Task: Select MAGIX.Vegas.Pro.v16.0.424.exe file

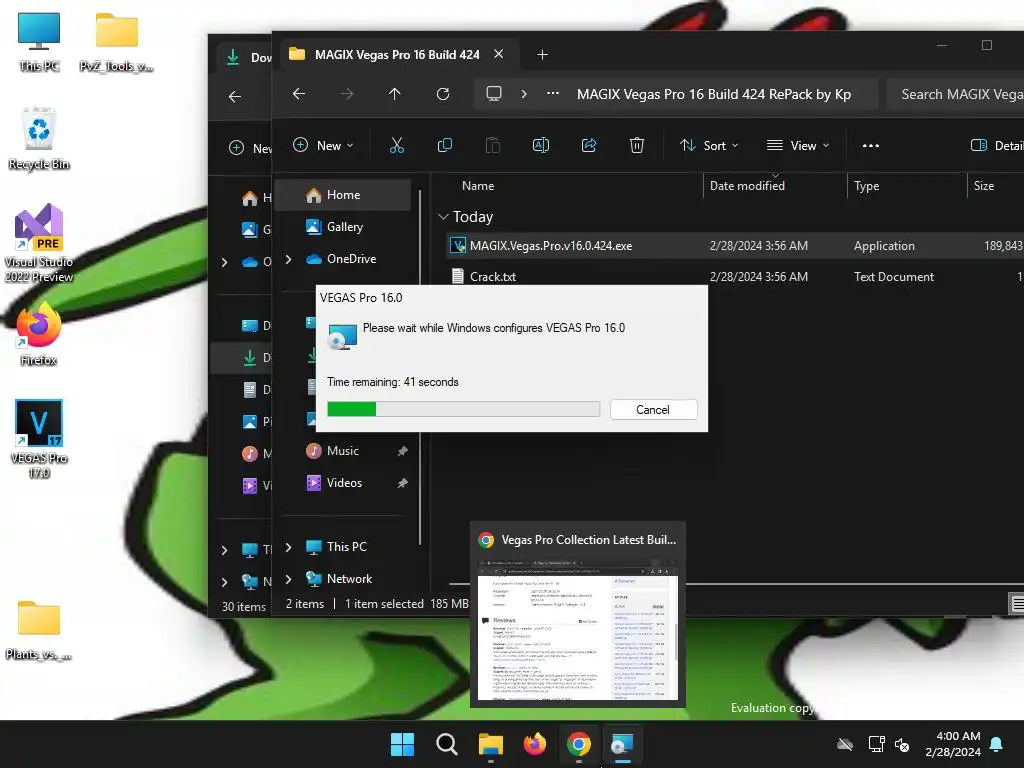Action: click(551, 246)
